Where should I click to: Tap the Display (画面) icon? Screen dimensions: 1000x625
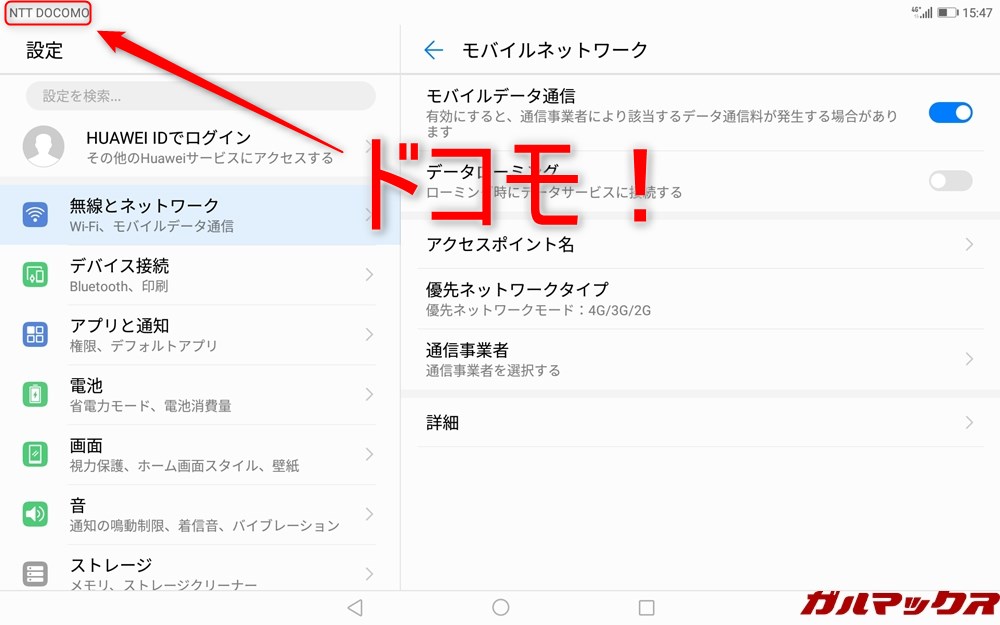[x=35, y=454]
